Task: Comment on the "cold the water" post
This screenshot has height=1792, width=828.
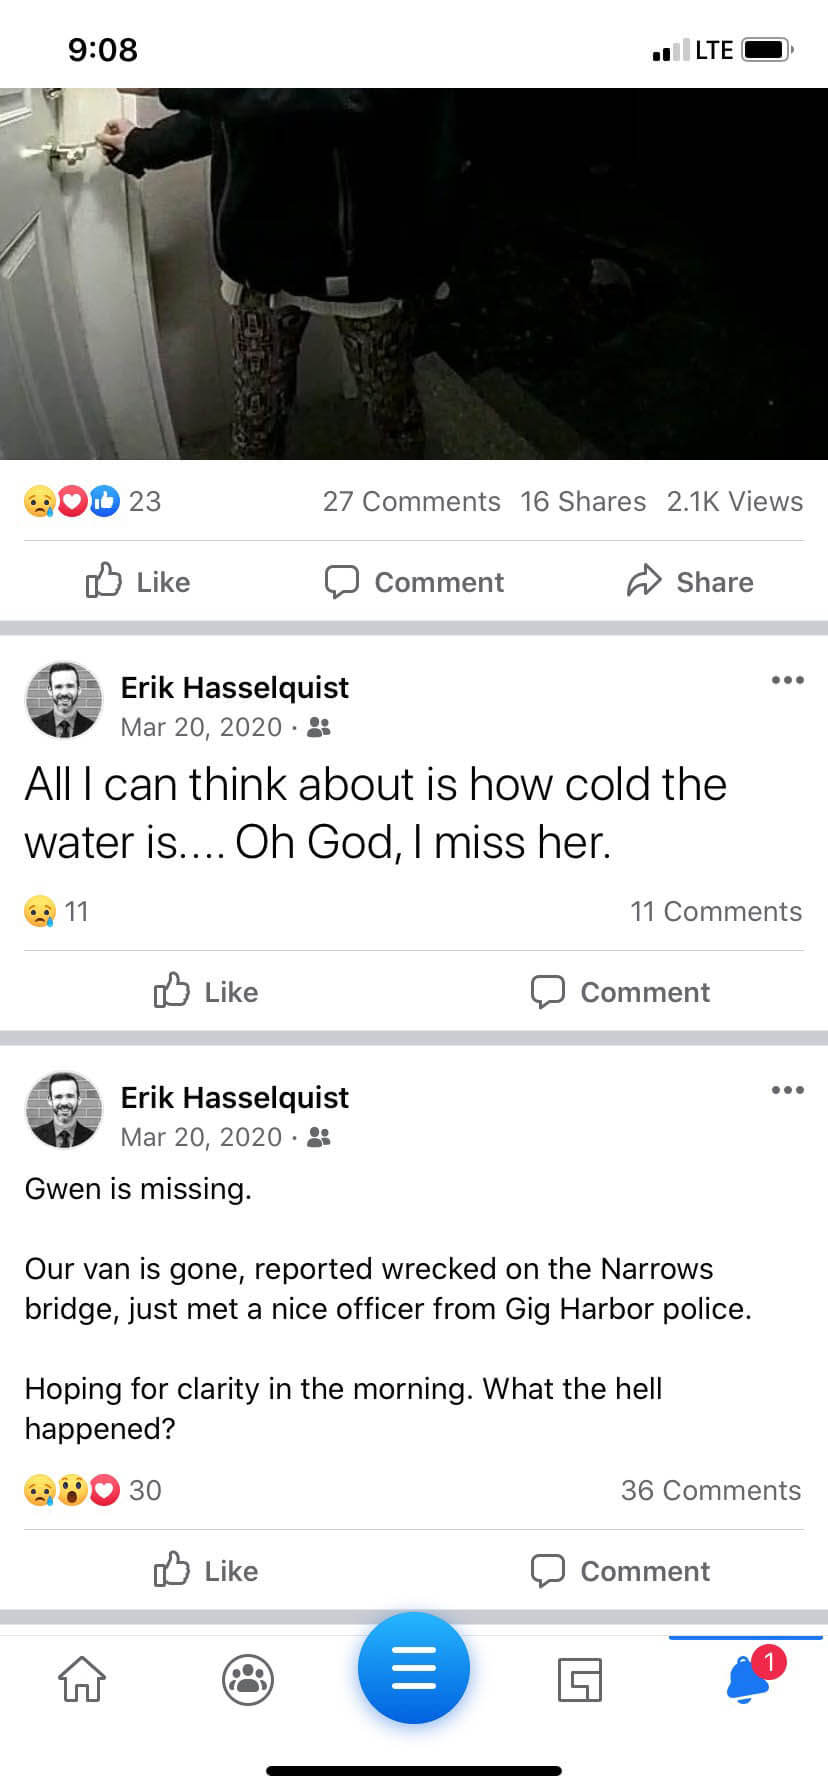Action: point(620,992)
